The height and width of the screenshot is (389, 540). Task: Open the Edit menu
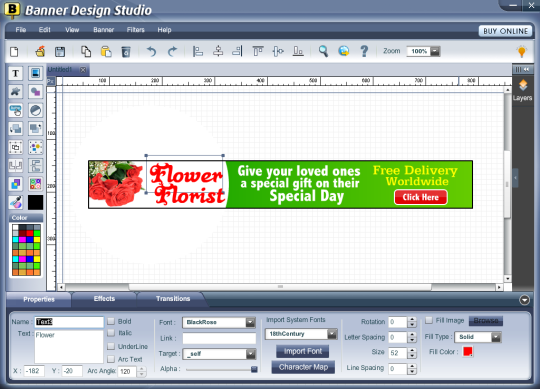(x=44, y=30)
